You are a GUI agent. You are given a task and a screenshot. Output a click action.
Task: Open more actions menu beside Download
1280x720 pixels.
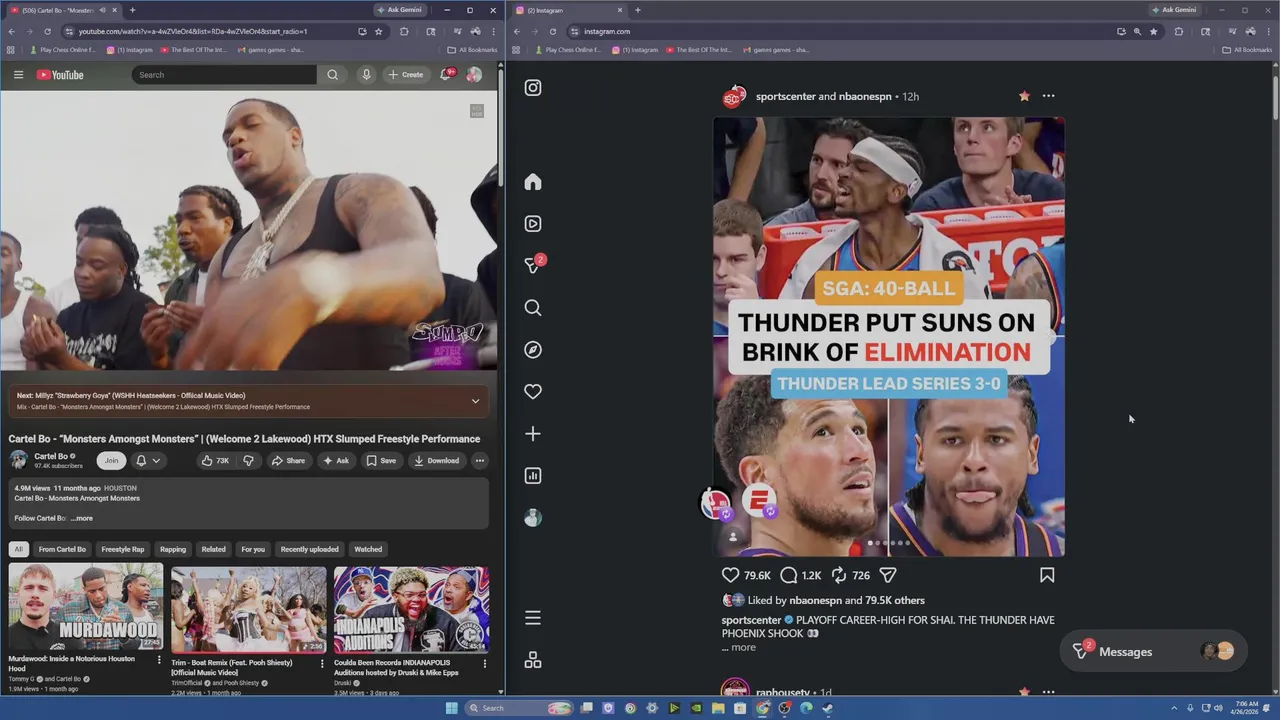pyautogui.click(x=480, y=461)
